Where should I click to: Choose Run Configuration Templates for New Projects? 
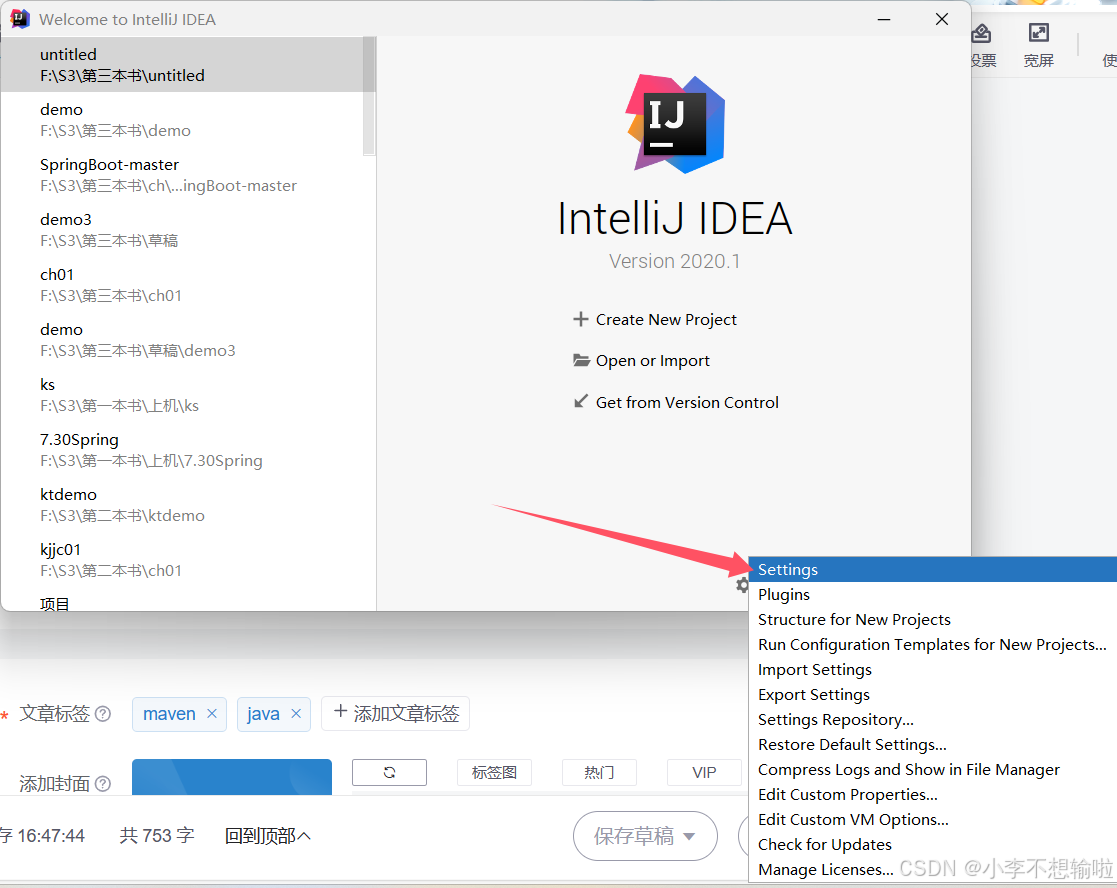point(932,644)
